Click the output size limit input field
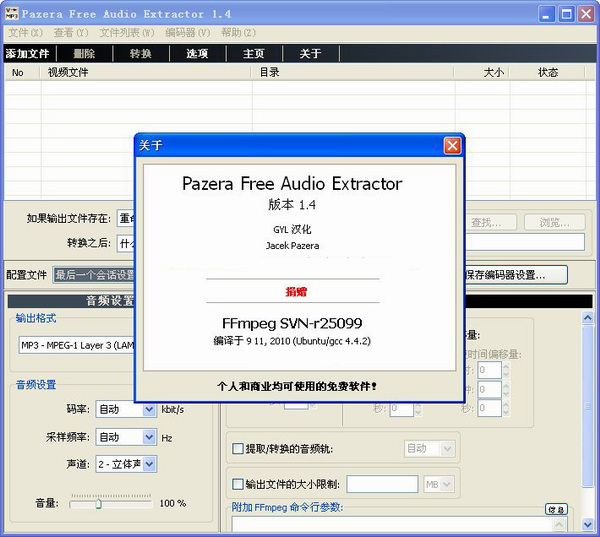 tap(382, 484)
